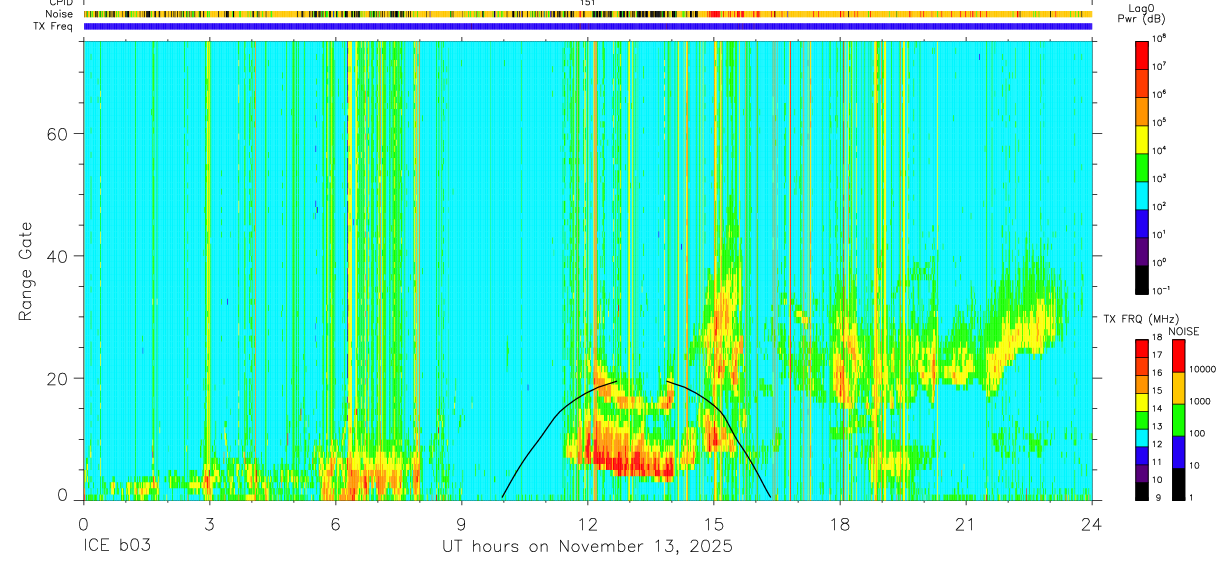
Task: Click the UT hour '12' tick label
Action: [x=588, y=524]
